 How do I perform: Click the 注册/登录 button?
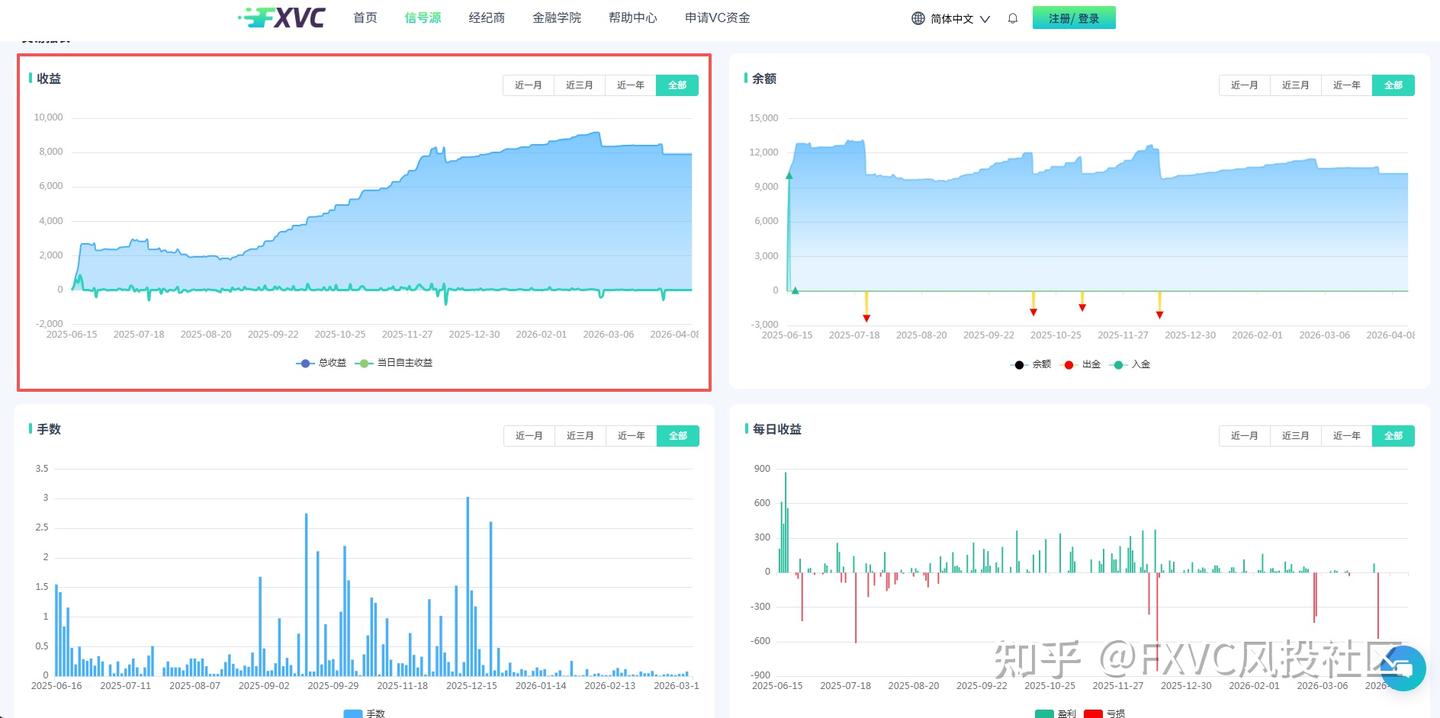tap(1073, 17)
